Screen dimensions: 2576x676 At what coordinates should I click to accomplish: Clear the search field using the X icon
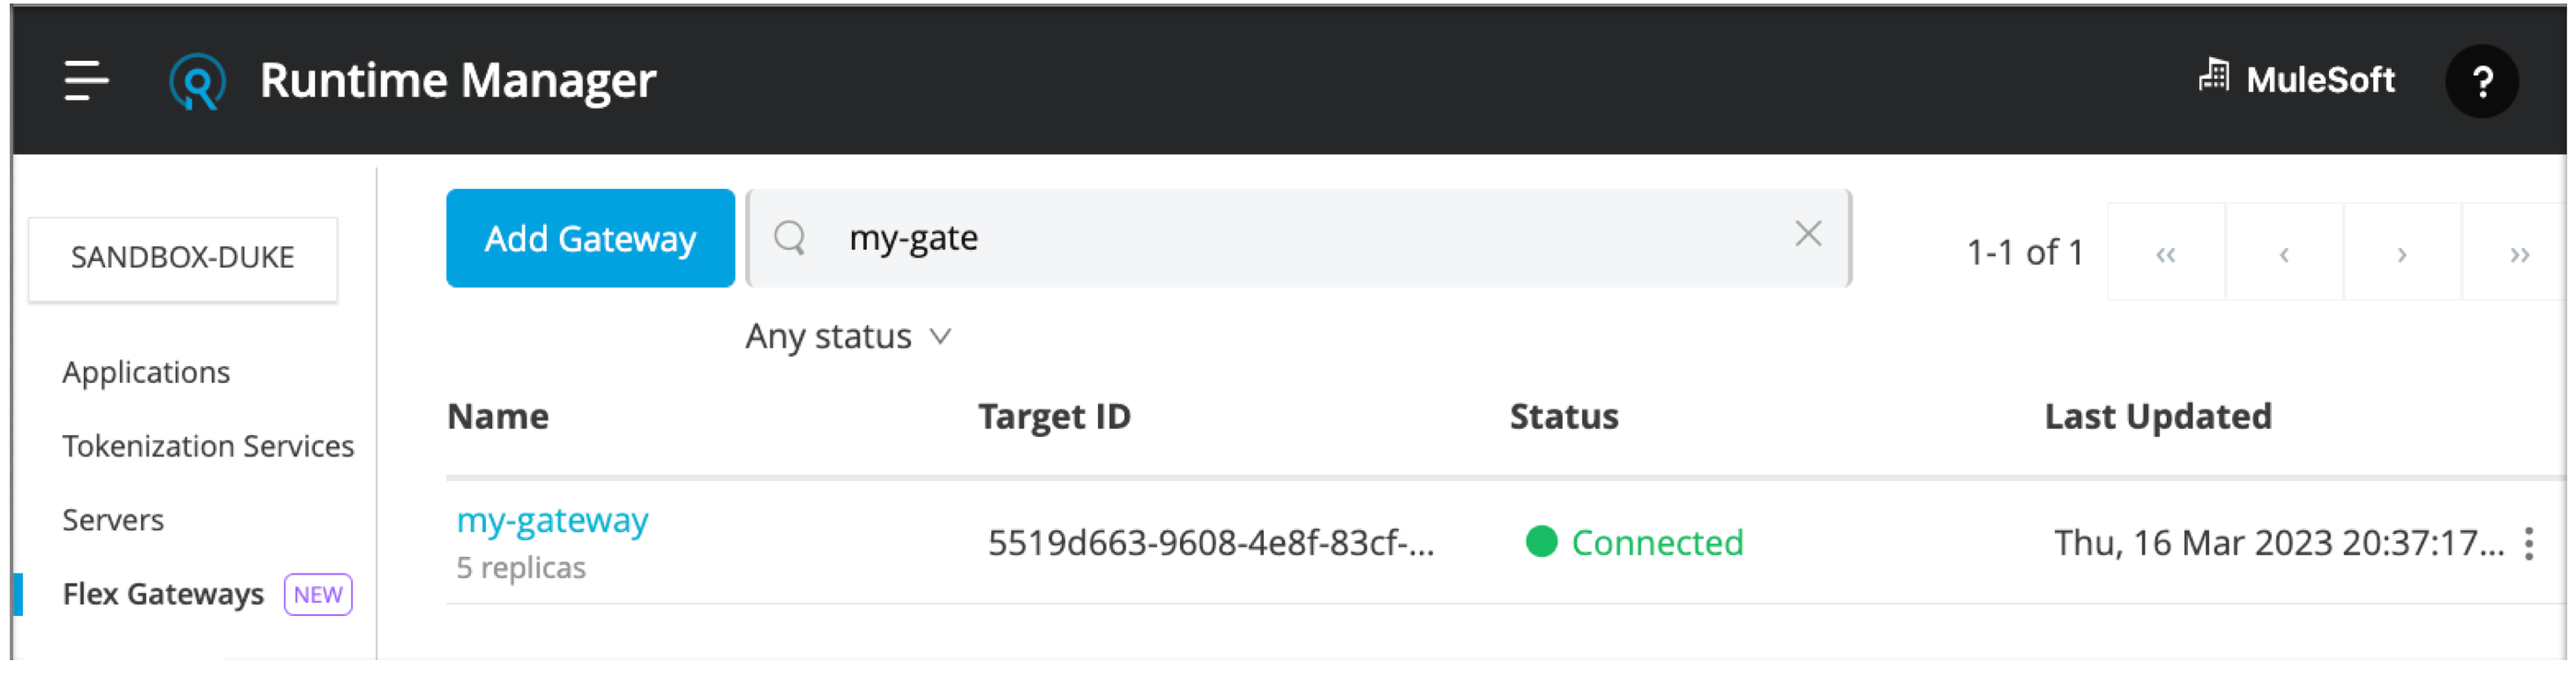[1808, 235]
